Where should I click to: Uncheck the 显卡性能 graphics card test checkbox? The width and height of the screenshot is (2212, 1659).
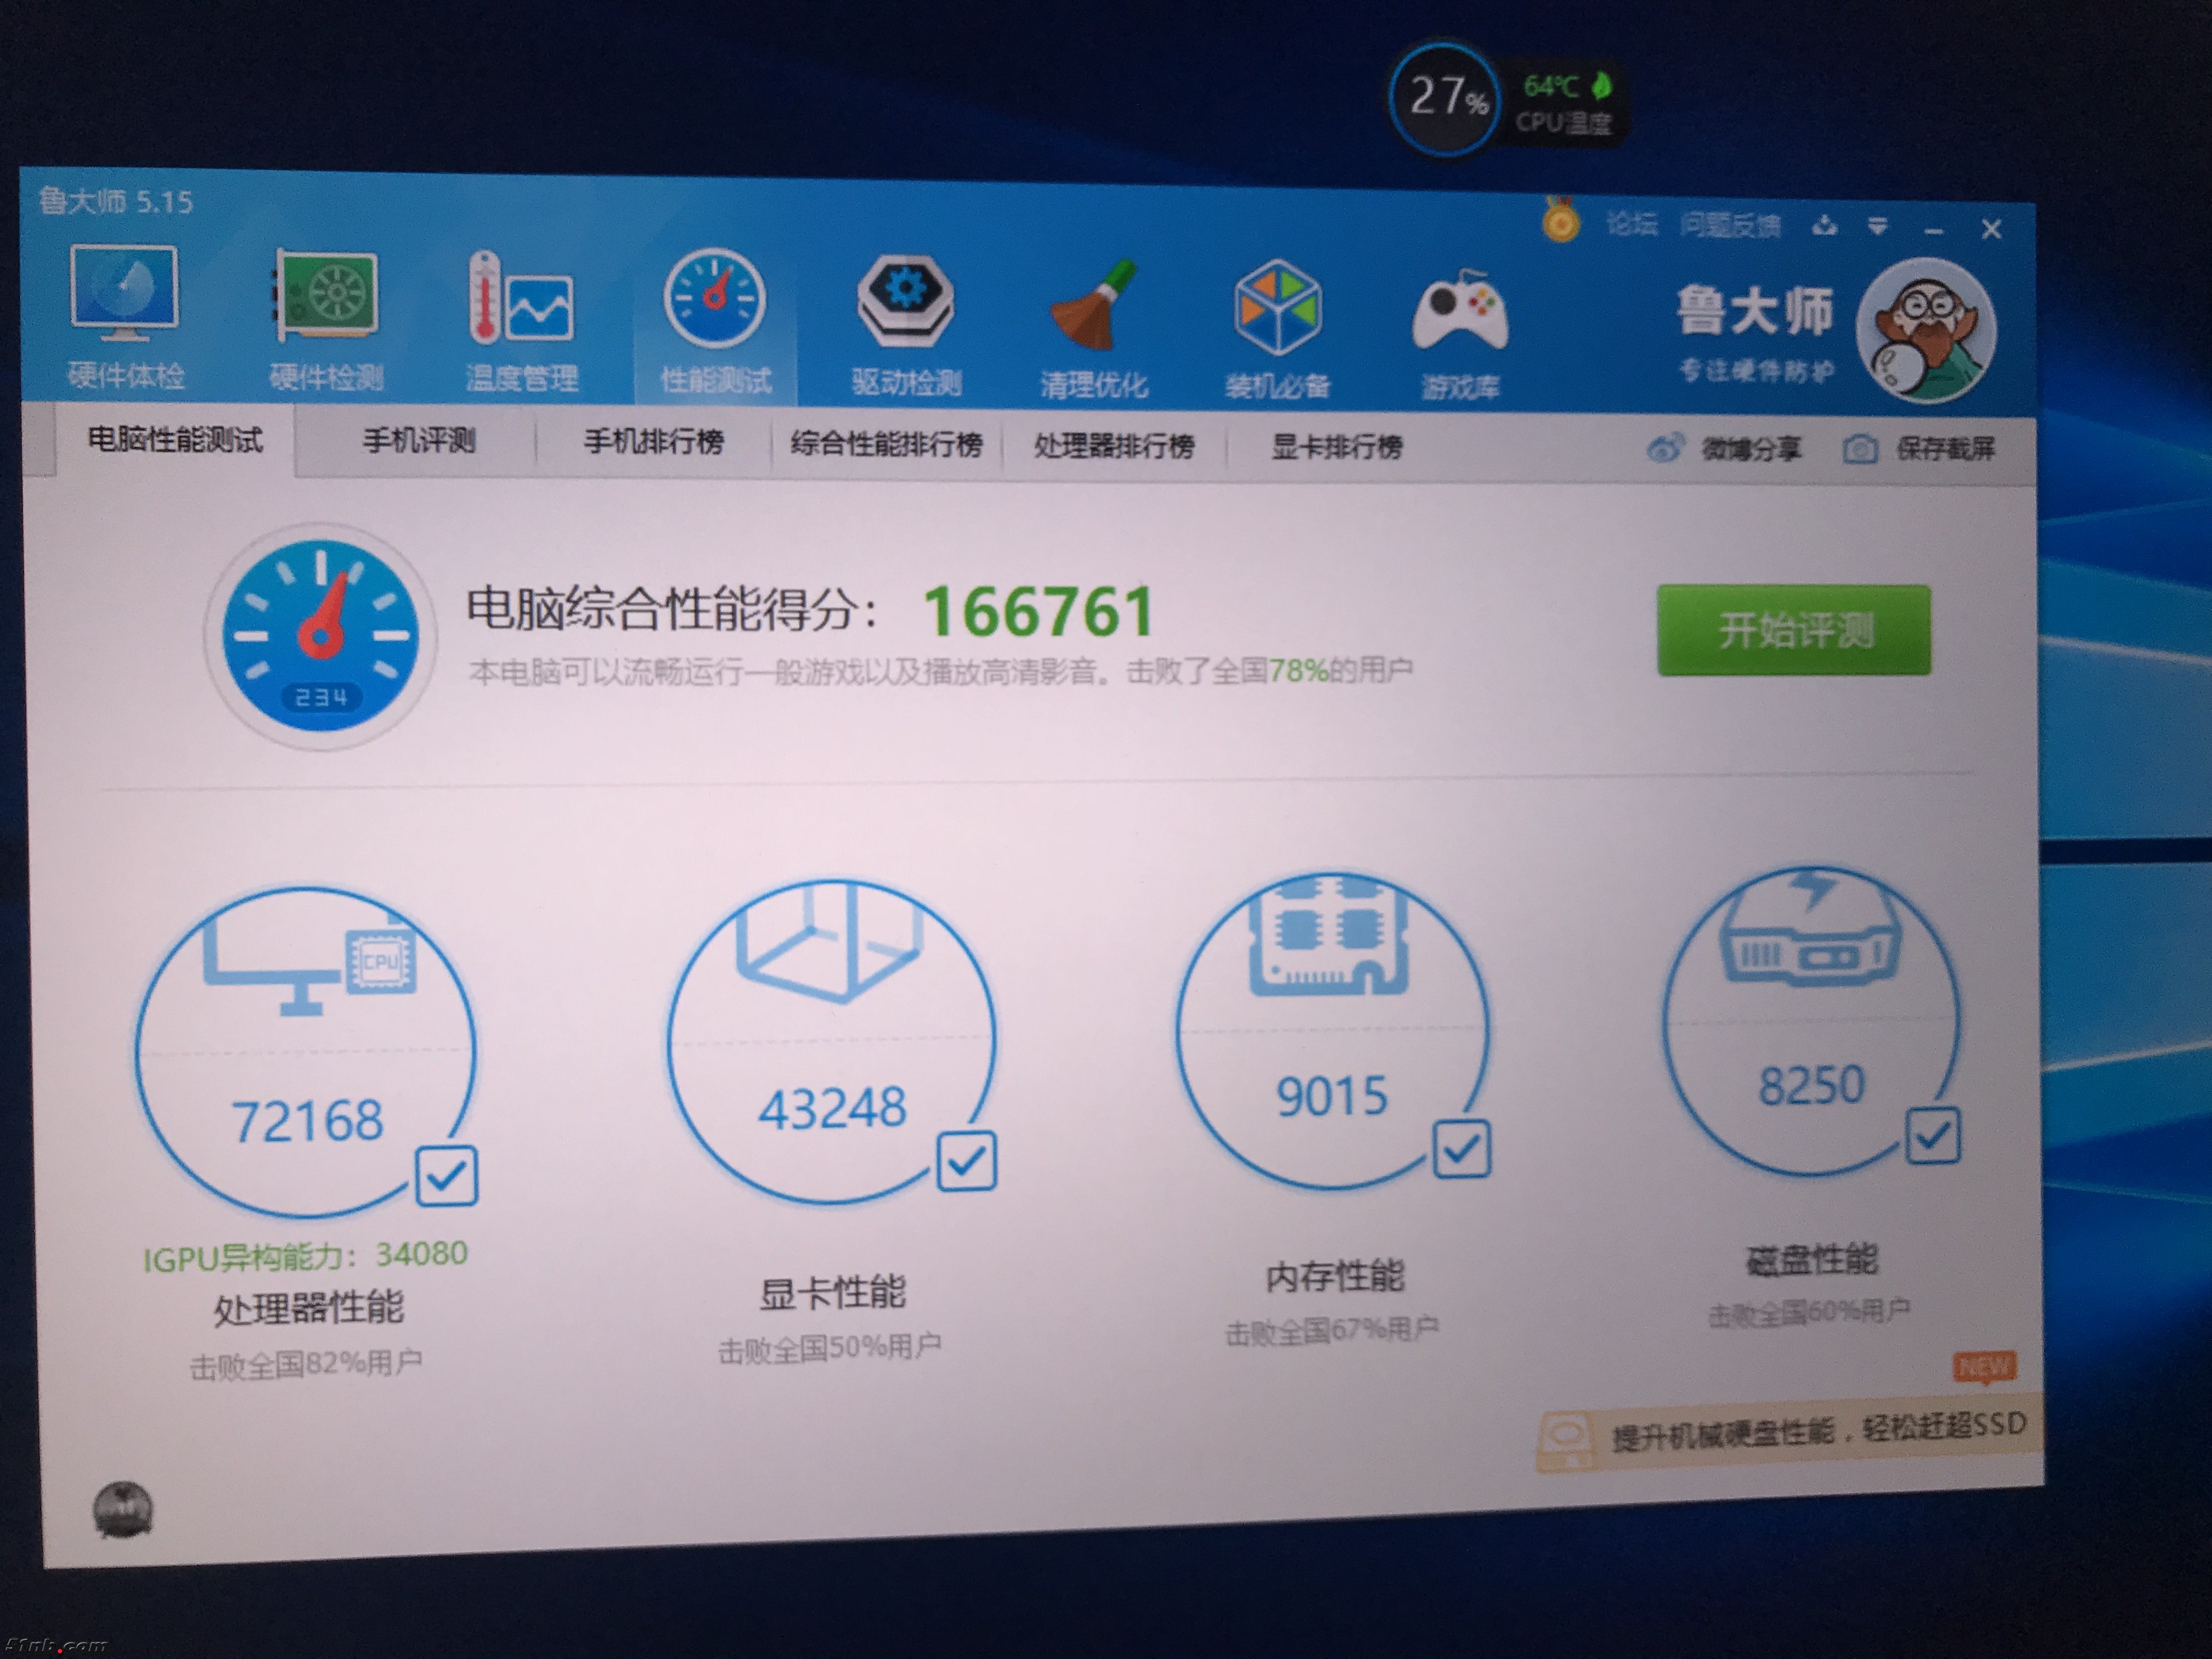(966, 1161)
